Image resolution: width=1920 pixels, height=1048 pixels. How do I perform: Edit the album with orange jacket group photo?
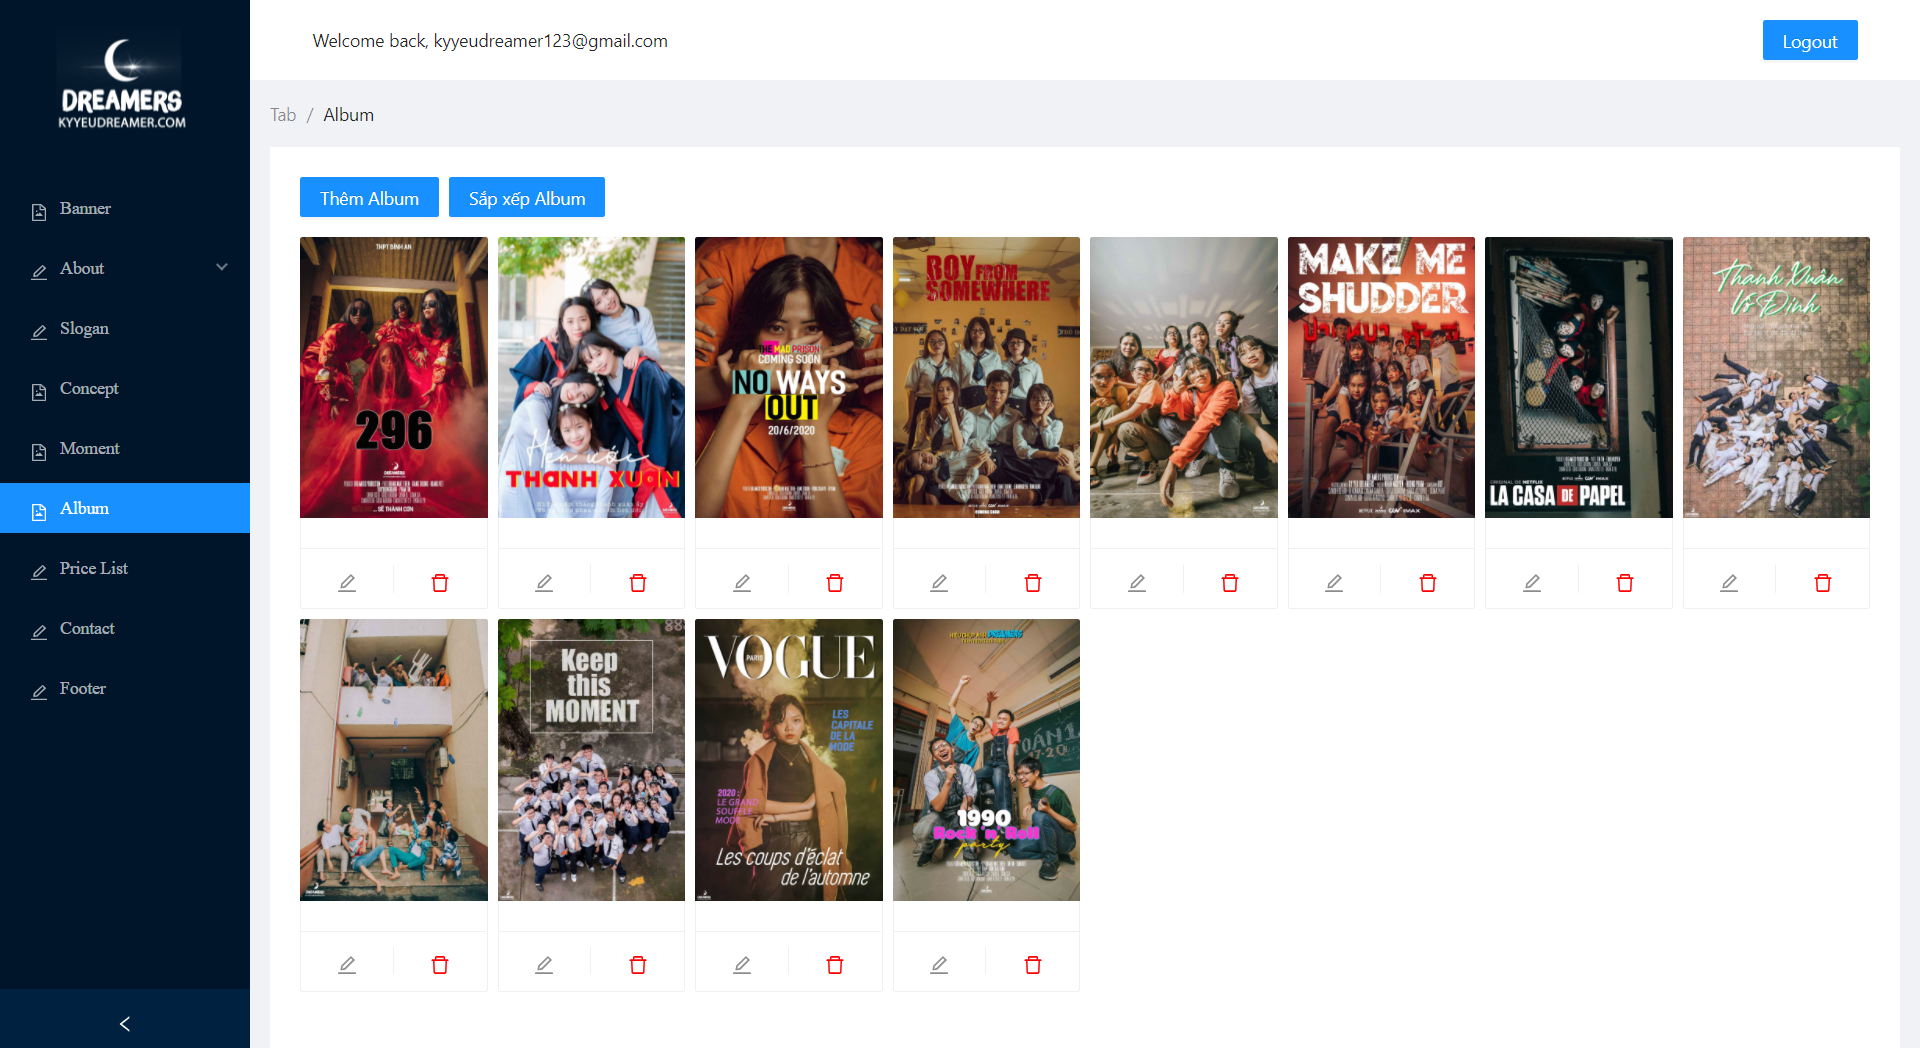pos(1137,582)
